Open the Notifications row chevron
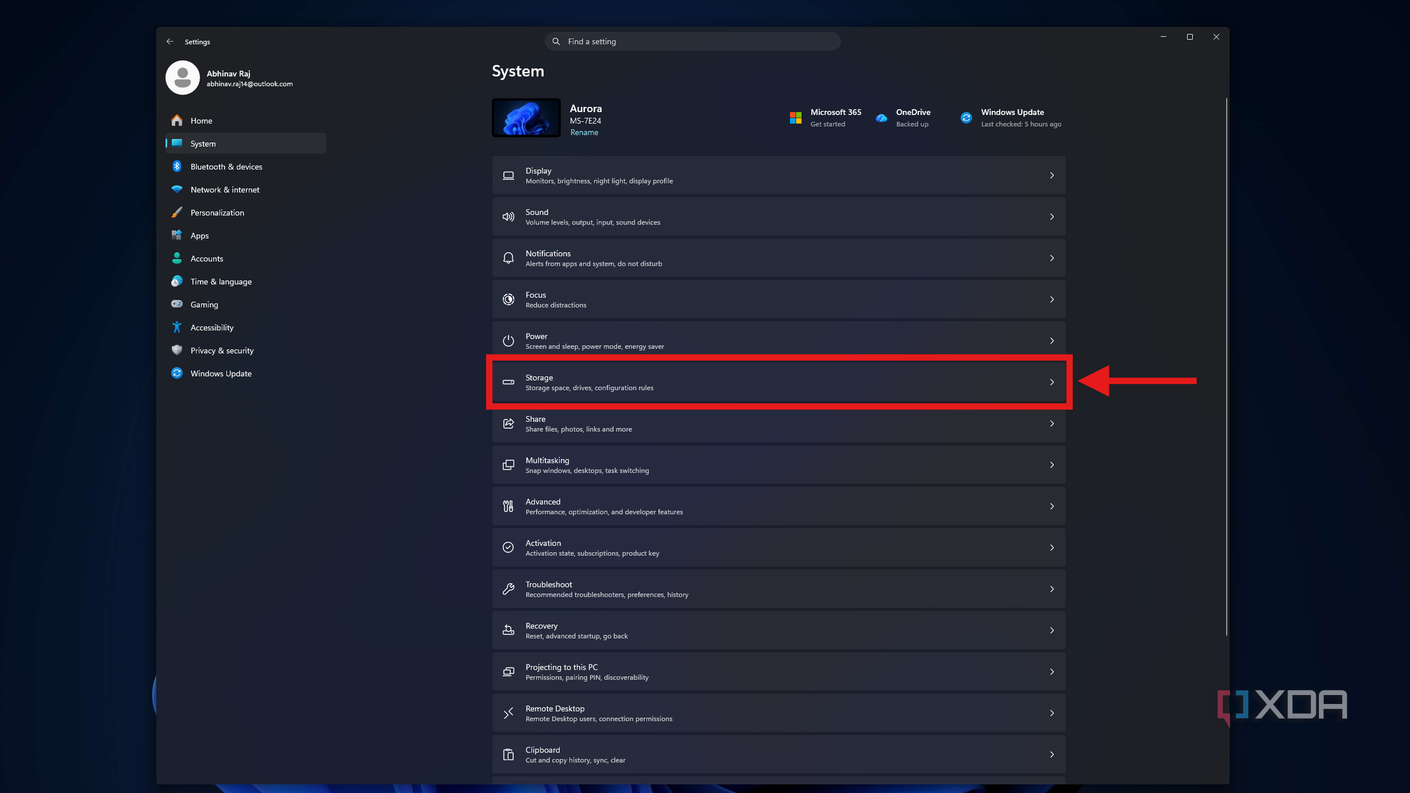Screen dimensions: 1410x793 click(1052, 258)
